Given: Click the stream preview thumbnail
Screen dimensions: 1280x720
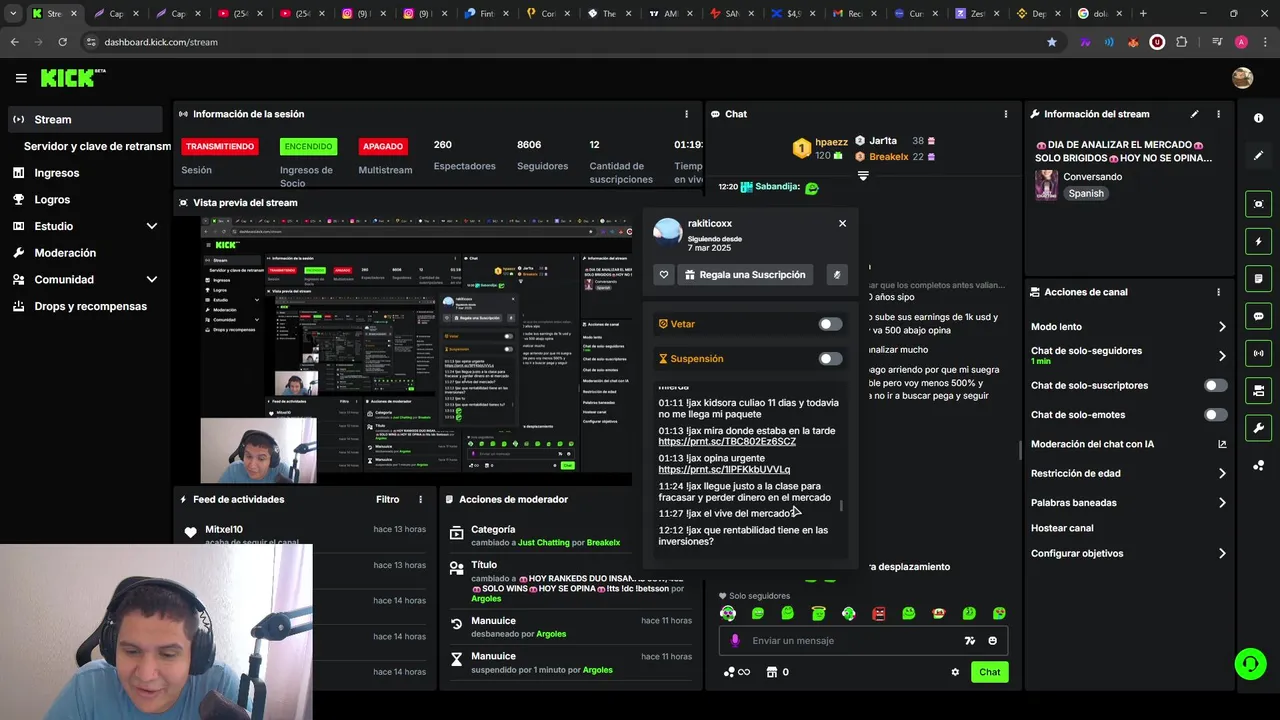Looking at the screenshot, I should point(416,350).
